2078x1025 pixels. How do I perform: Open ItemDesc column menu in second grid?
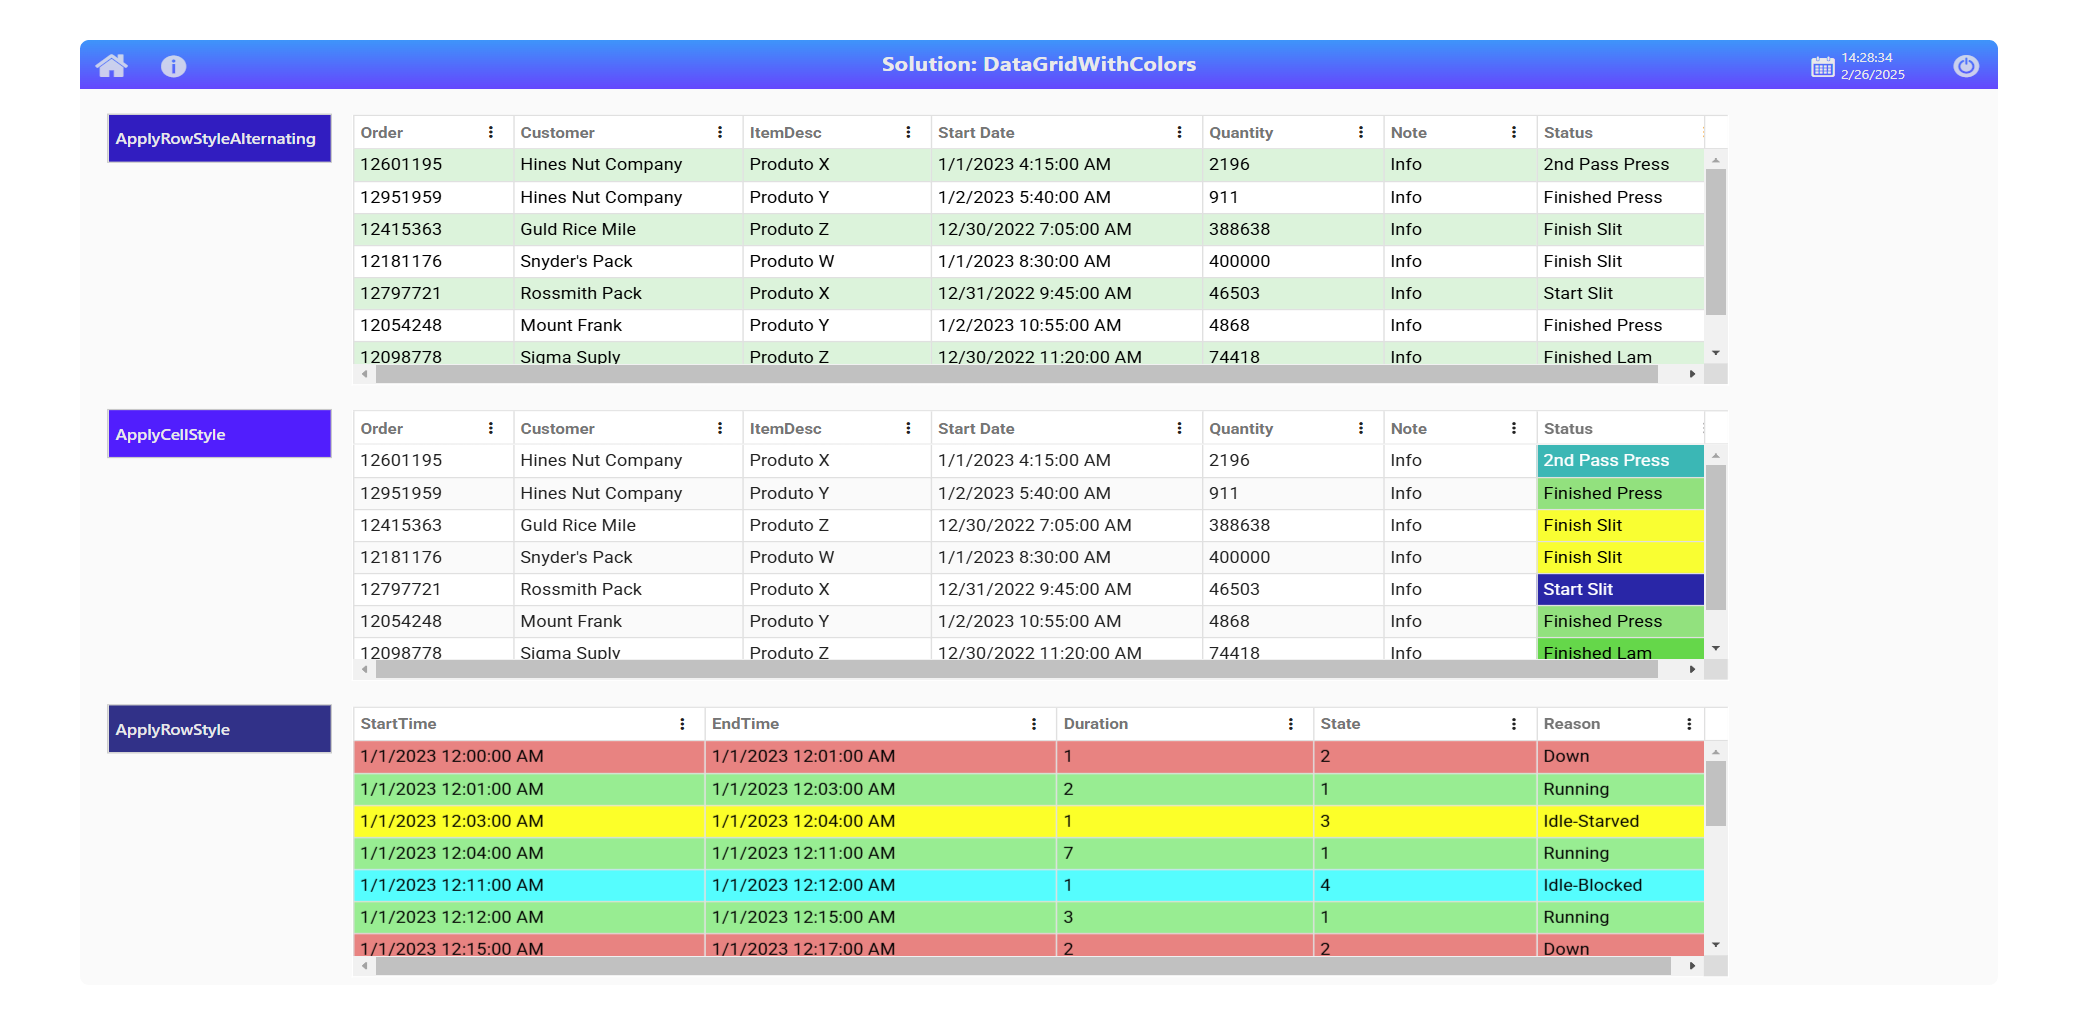tap(908, 428)
